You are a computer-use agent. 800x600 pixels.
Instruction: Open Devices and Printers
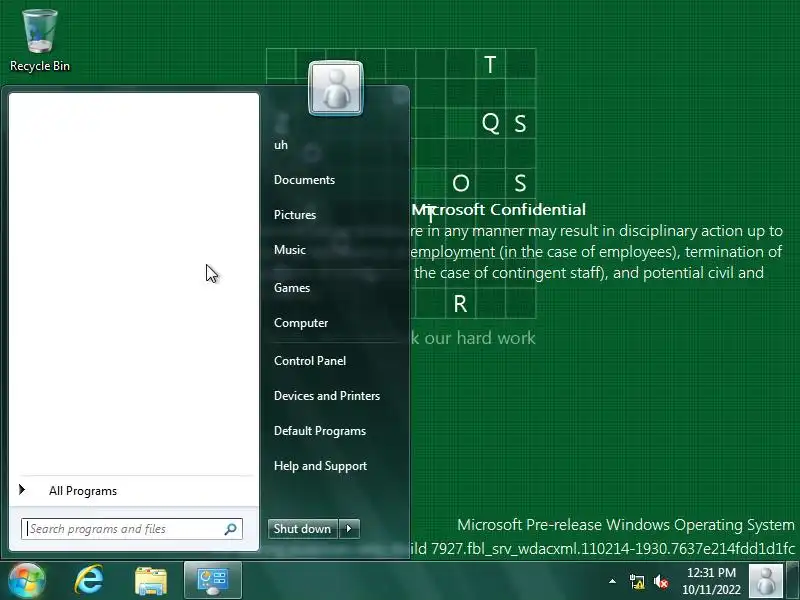(327, 396)
